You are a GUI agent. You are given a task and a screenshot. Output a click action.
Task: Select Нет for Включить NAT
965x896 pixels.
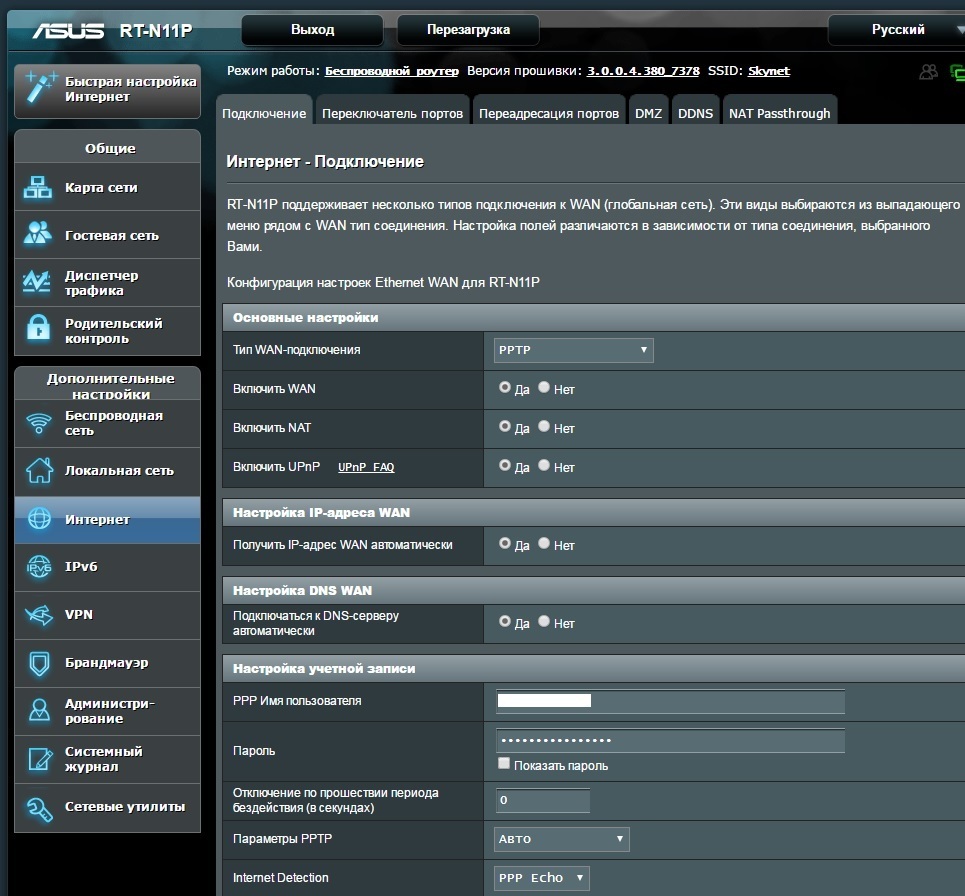(544, 426)
